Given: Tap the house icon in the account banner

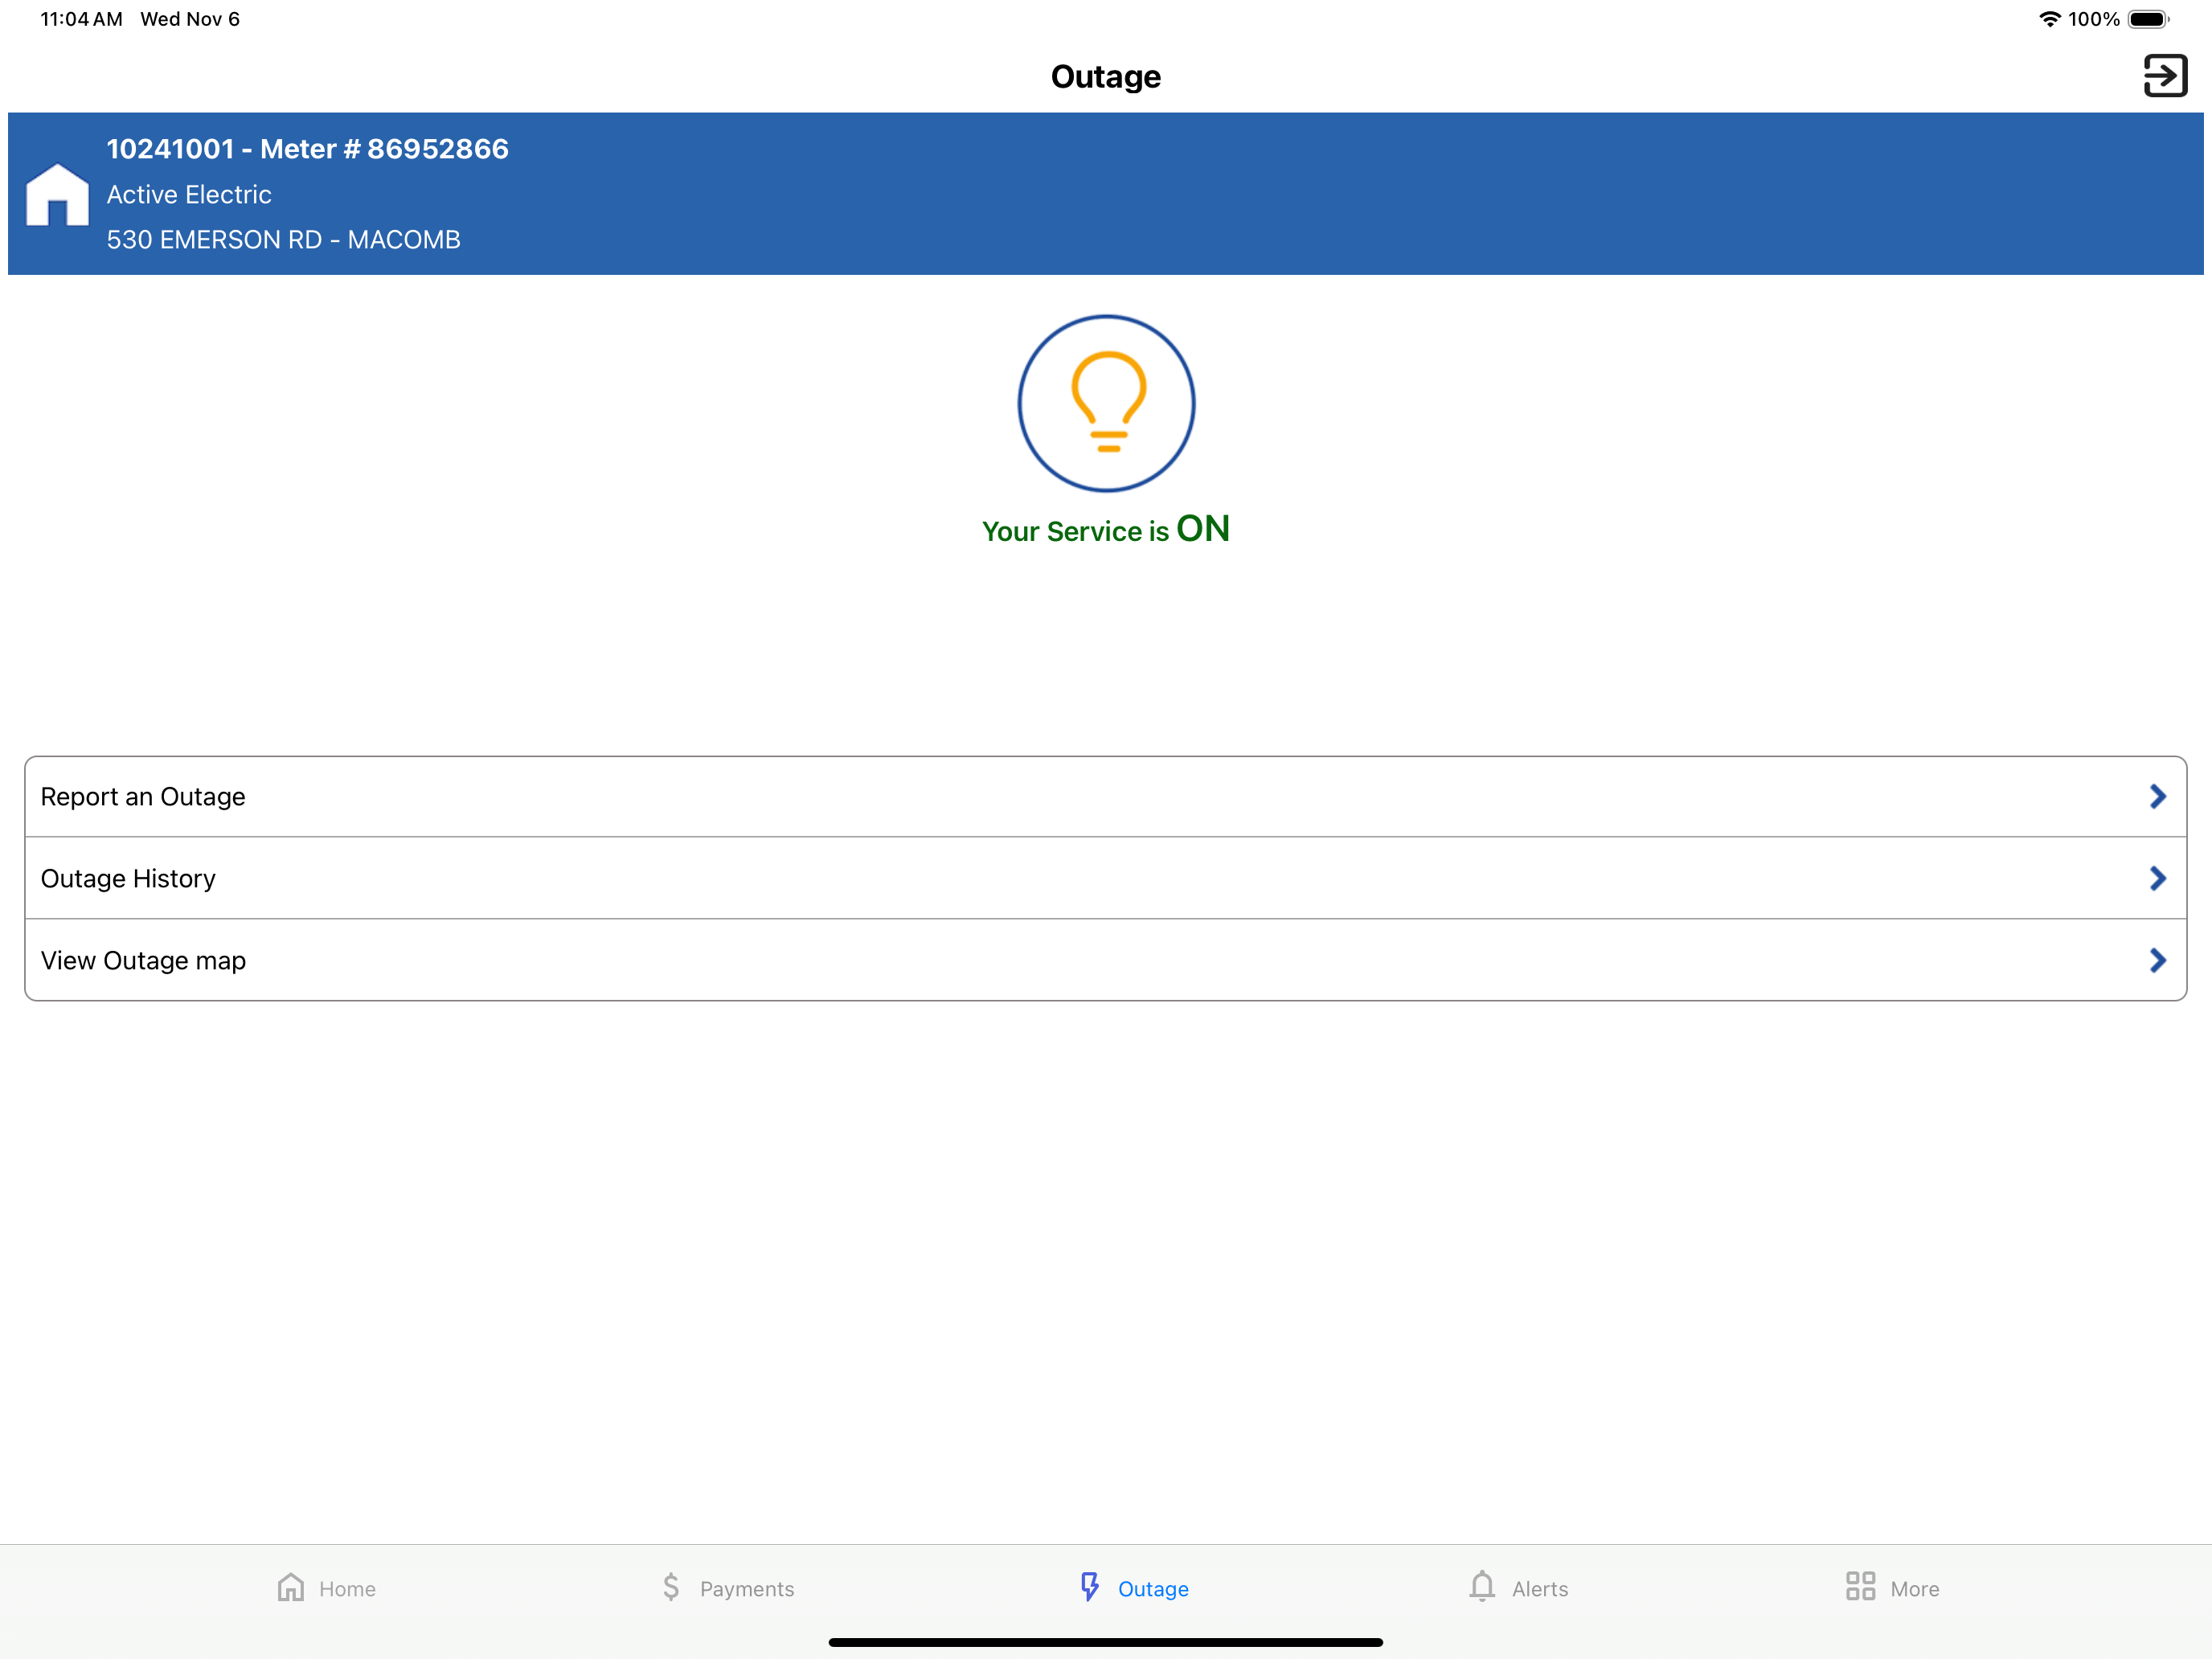Looking at the screenshot, I should click(x=57, y=194).
